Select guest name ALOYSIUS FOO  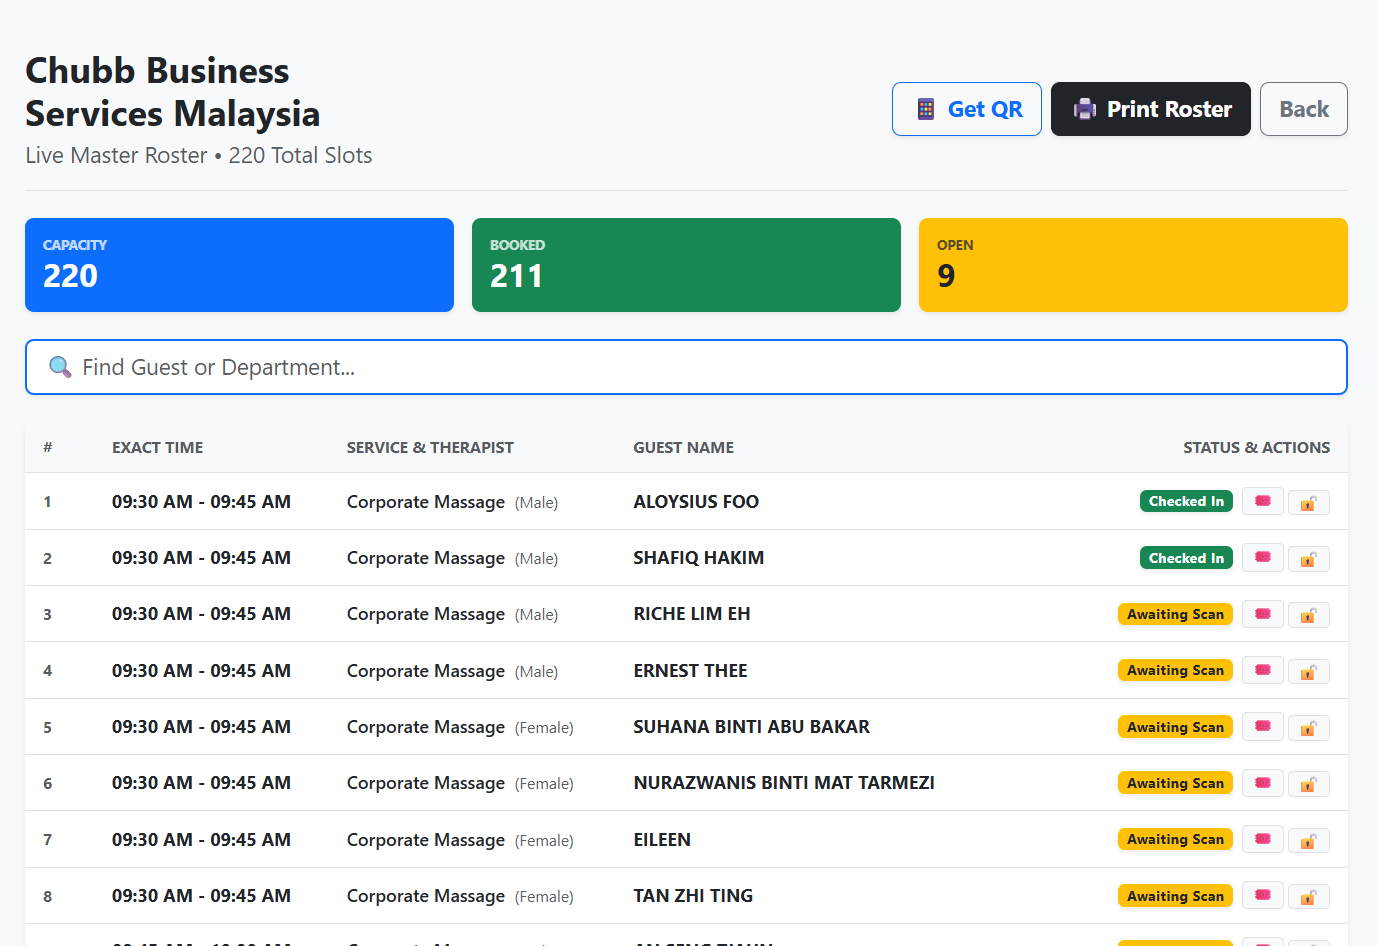pyautogui.click(x=696, y=502)
